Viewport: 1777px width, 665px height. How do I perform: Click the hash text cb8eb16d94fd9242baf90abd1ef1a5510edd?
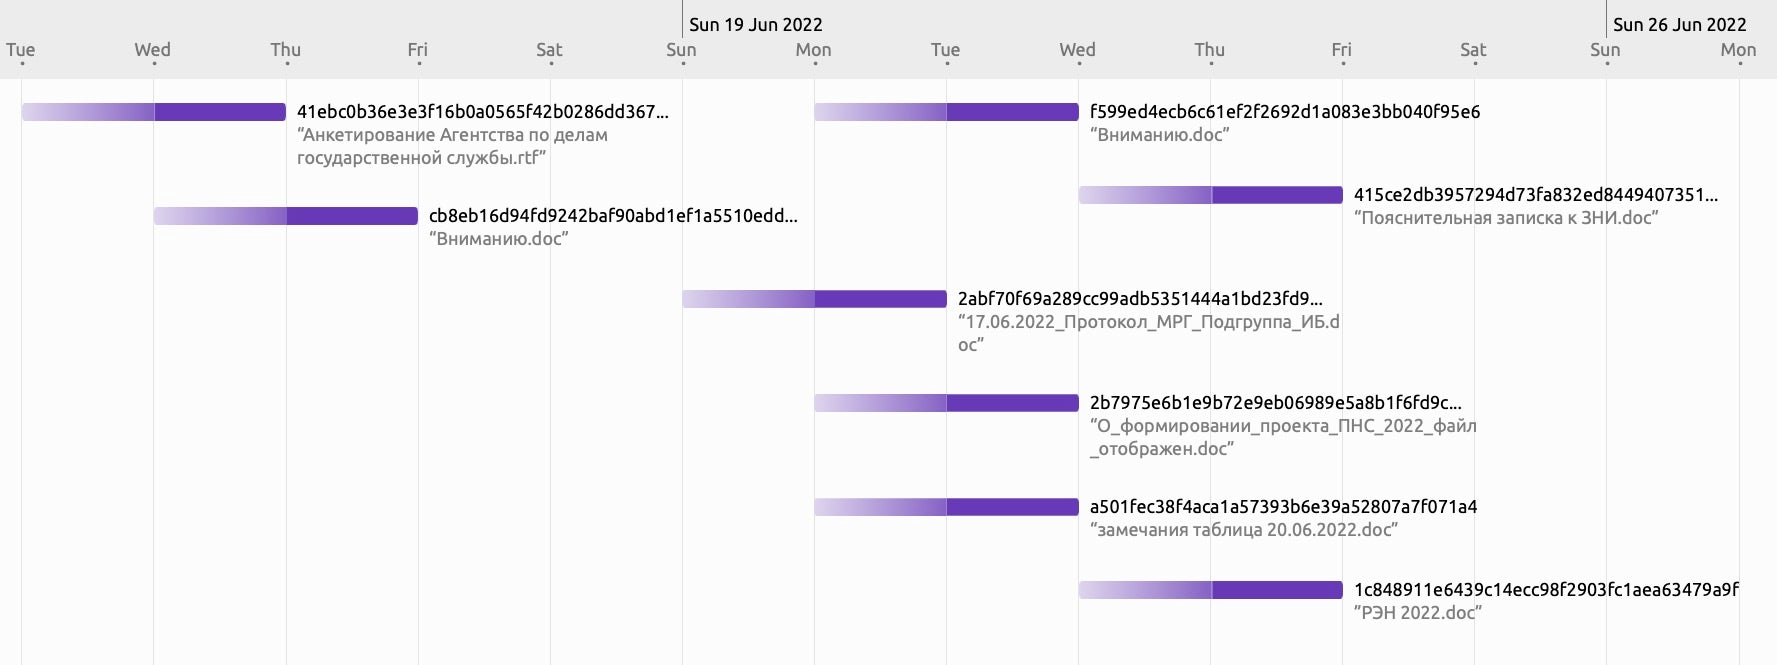612,216
